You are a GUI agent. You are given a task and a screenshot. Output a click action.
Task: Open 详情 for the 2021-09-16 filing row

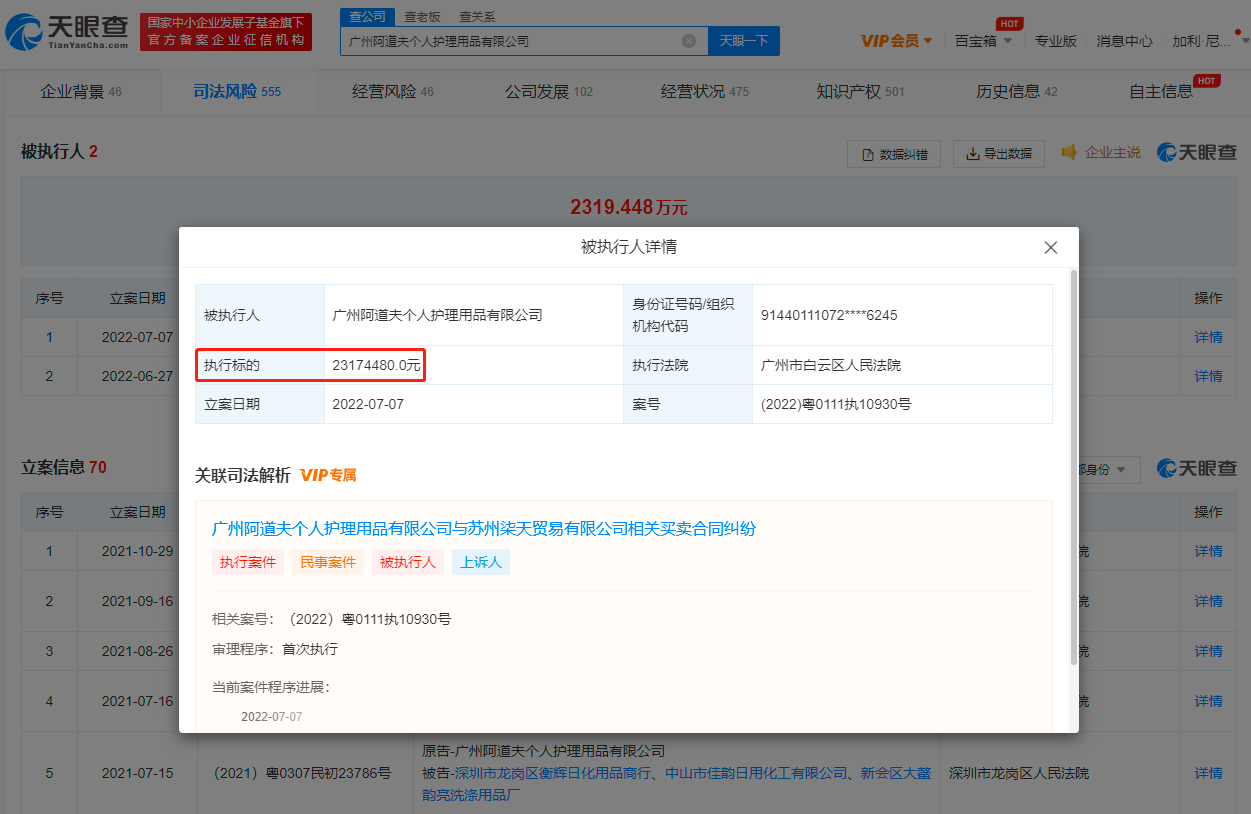tap(1208, 601)
